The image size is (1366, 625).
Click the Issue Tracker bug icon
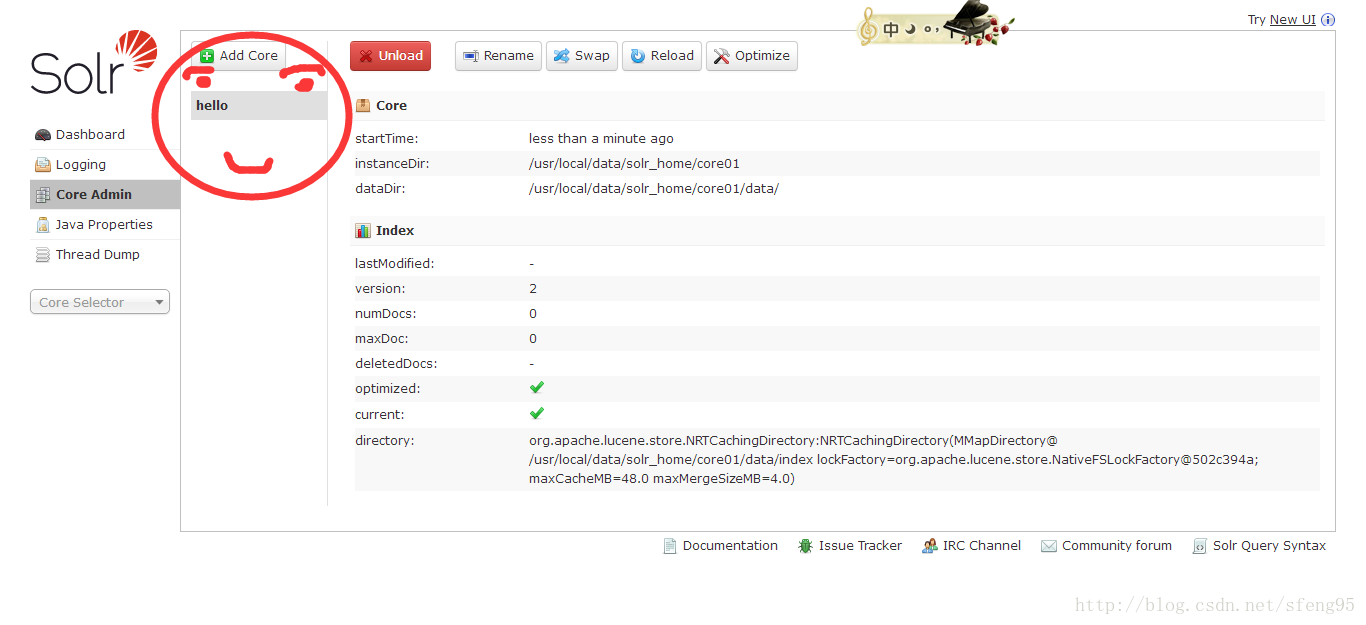pyautogui.click(x=805, y=546)
